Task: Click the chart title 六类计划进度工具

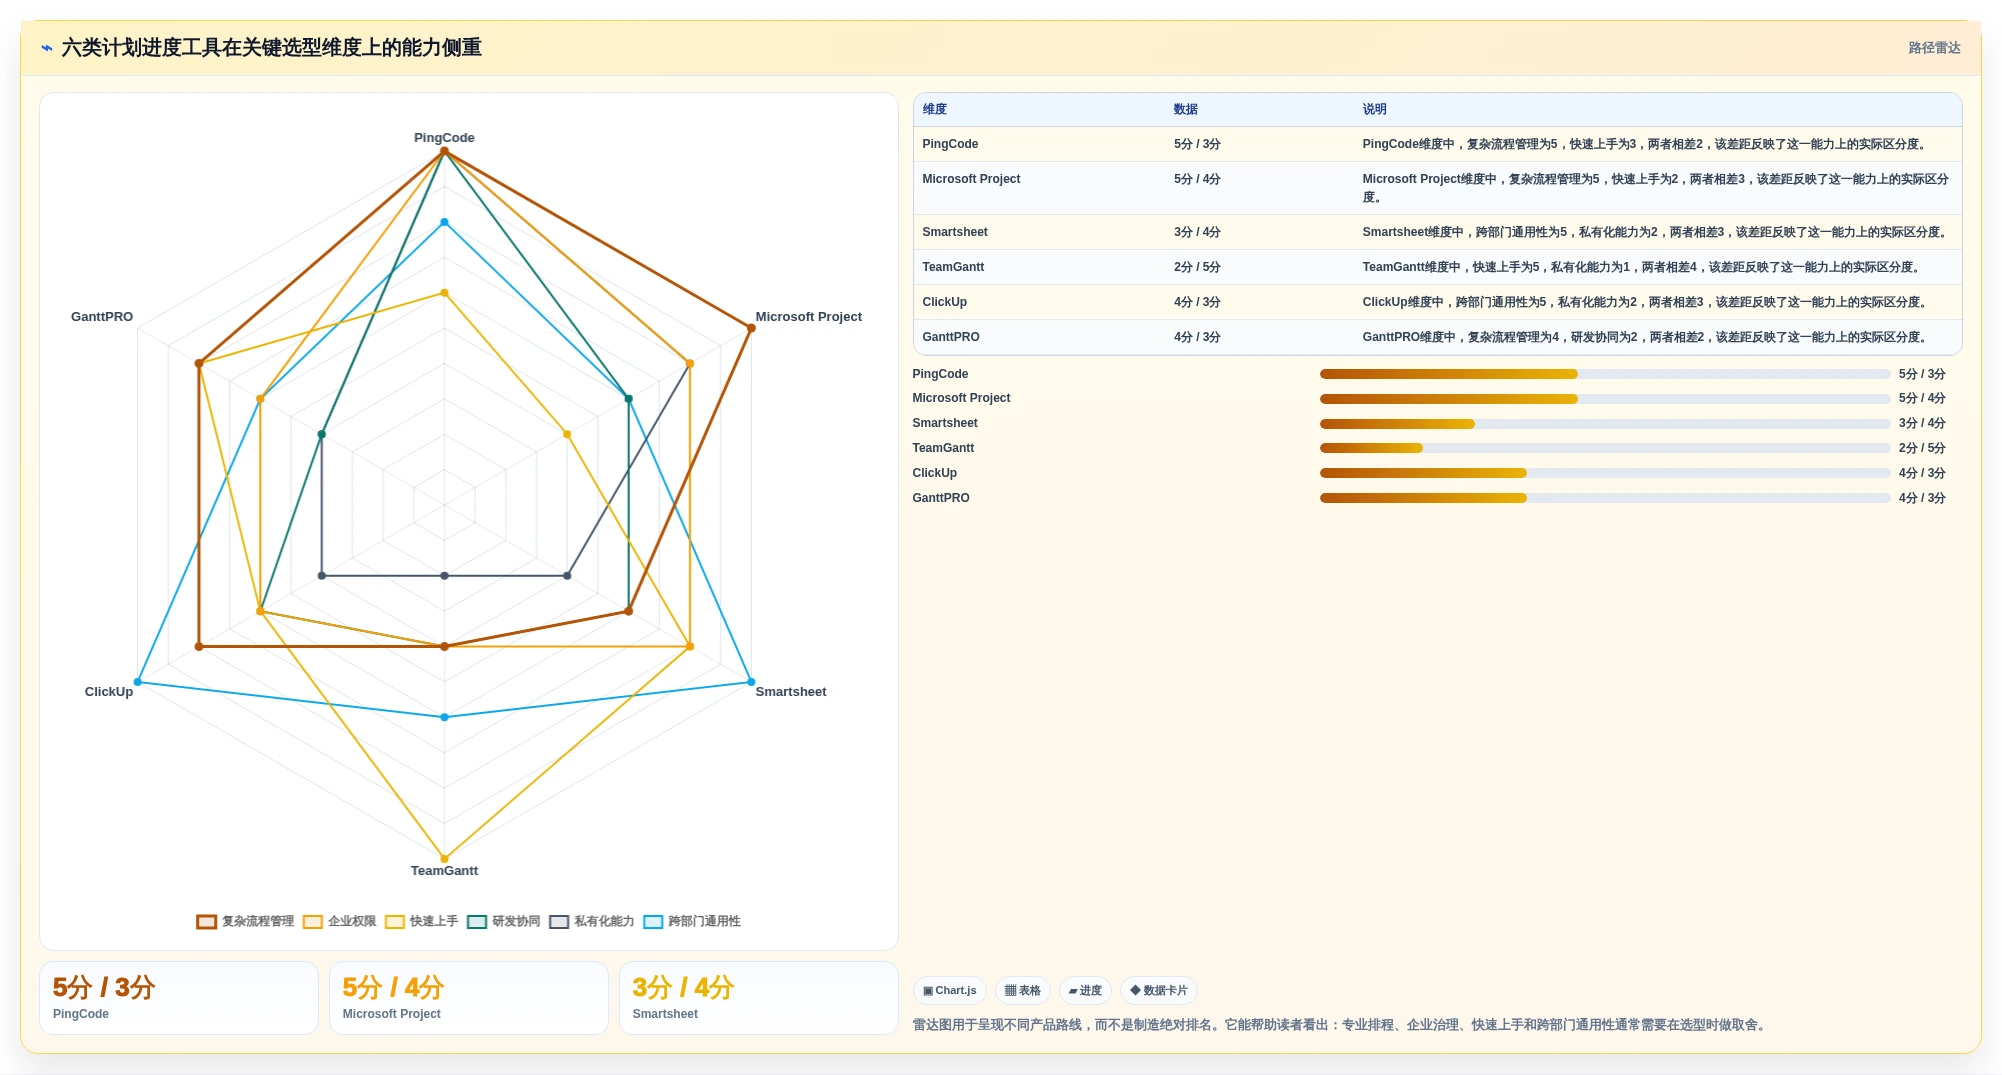Action: (271, 48)
